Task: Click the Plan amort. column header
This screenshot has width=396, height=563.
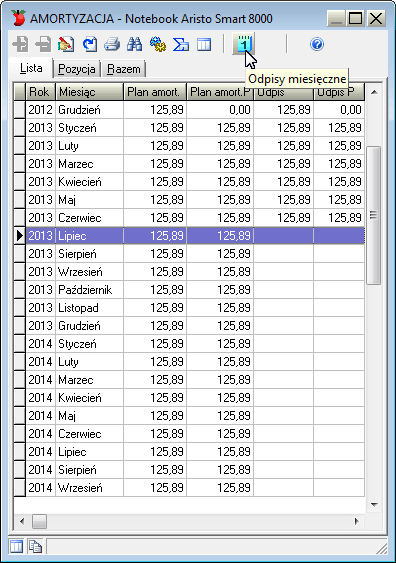Action: pos(155,92)
